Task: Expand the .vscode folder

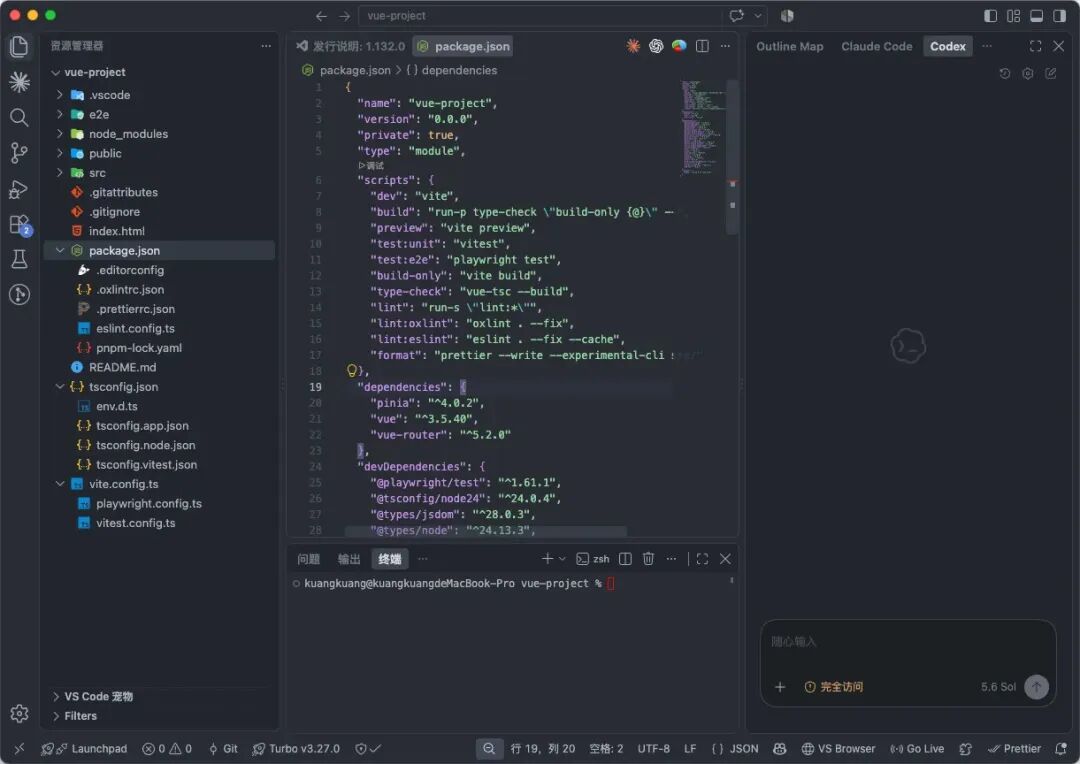Action: (x=59, y=95)
